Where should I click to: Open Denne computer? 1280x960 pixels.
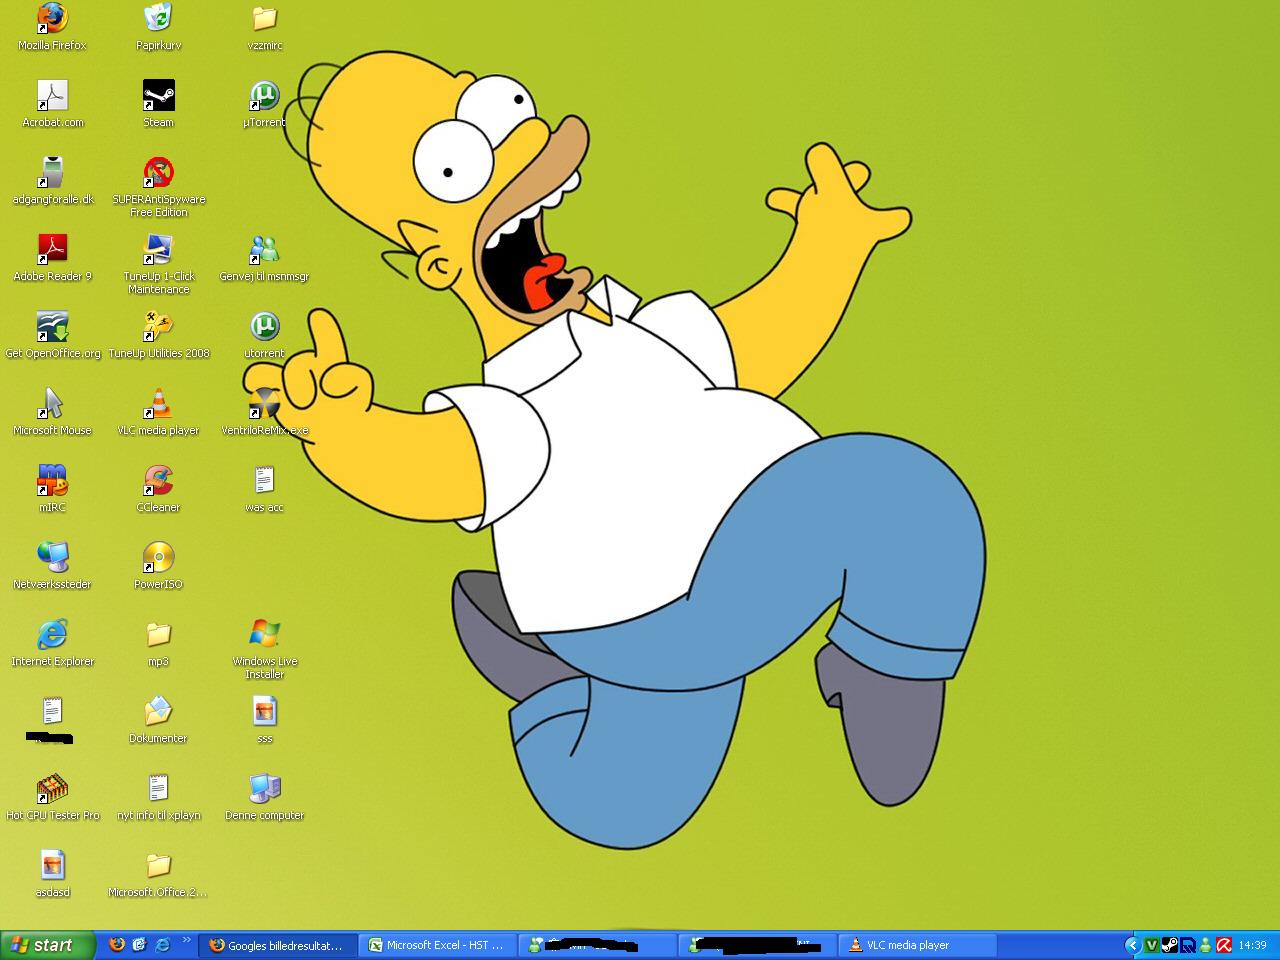tap(264, 797)
